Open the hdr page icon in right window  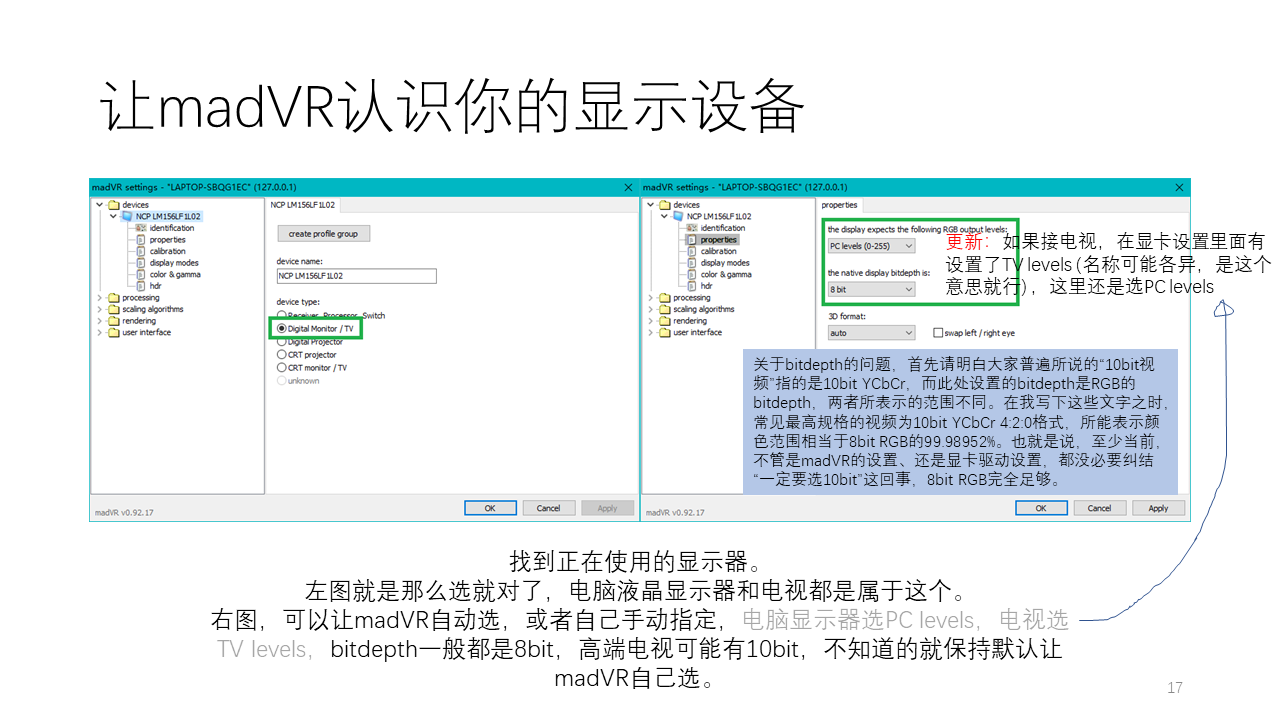pyautogui.click(x=692, y=286)
